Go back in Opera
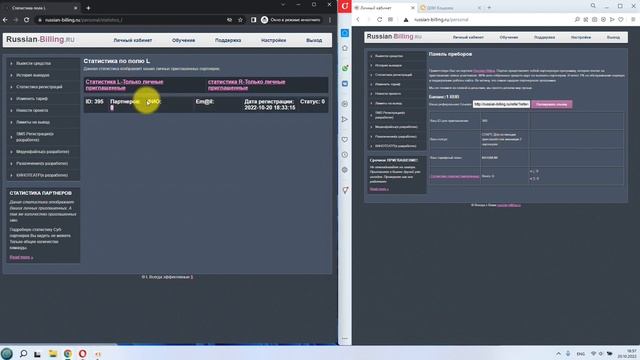 [x=358, y=20]
